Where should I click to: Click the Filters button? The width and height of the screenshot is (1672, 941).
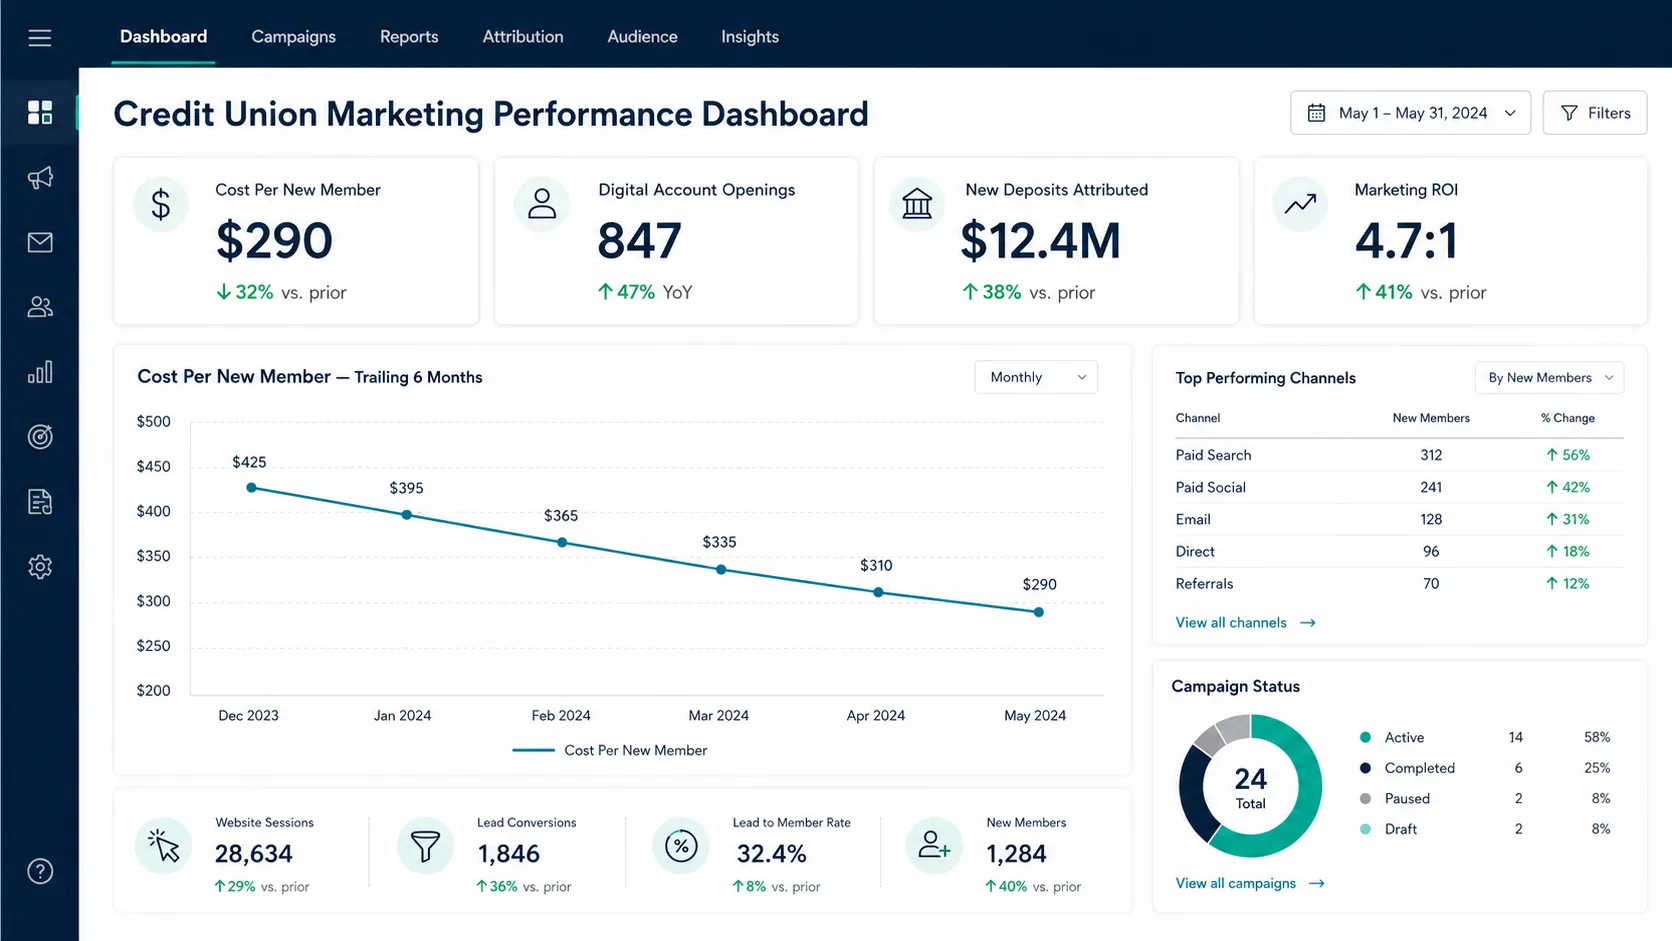[x=1595, y=113]
